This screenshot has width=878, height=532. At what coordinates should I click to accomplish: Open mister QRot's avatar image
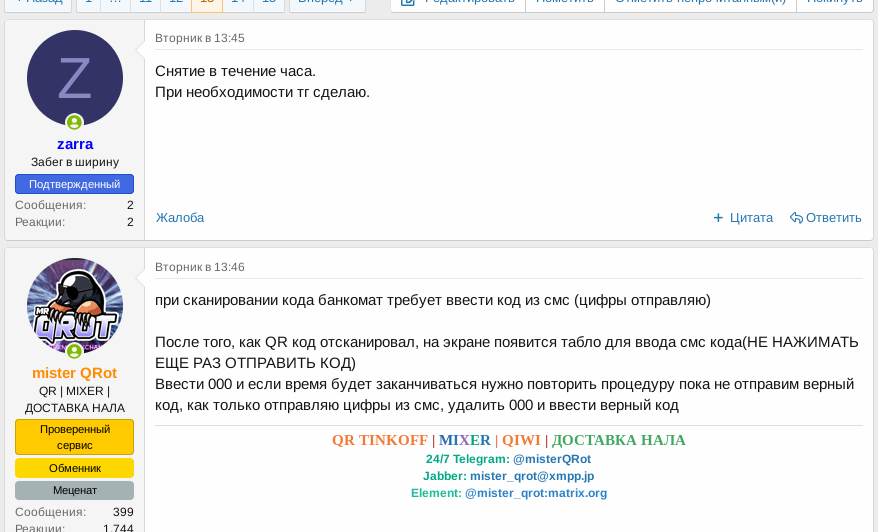[x=75, y=304]
